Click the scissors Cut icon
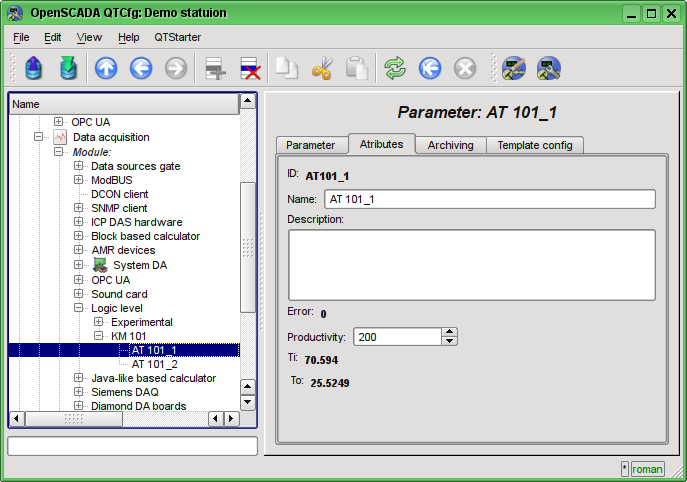The height and width of the screenshot is (482, 687). click(x=321, y=68)
